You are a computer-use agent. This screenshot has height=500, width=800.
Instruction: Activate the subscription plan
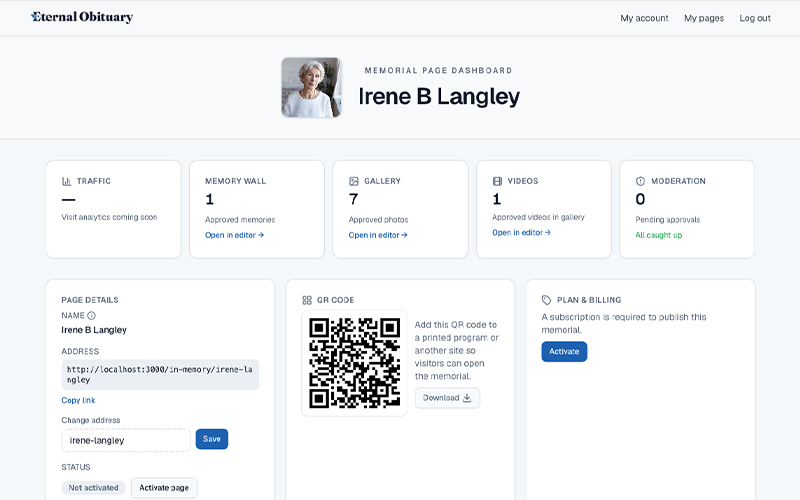[564, 352]
